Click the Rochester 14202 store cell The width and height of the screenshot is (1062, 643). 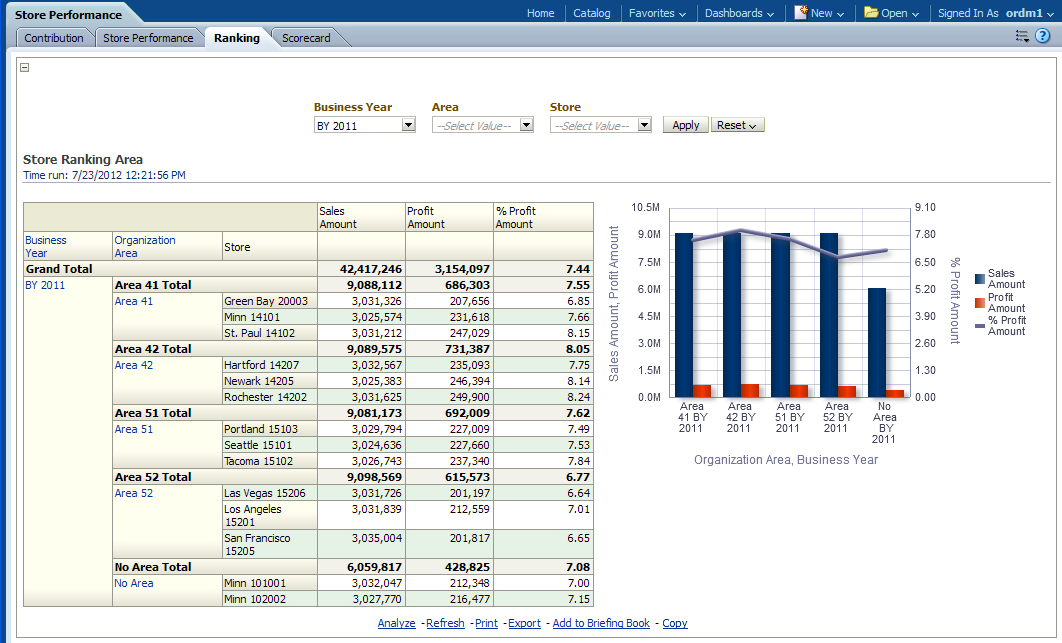click(270, 396)
